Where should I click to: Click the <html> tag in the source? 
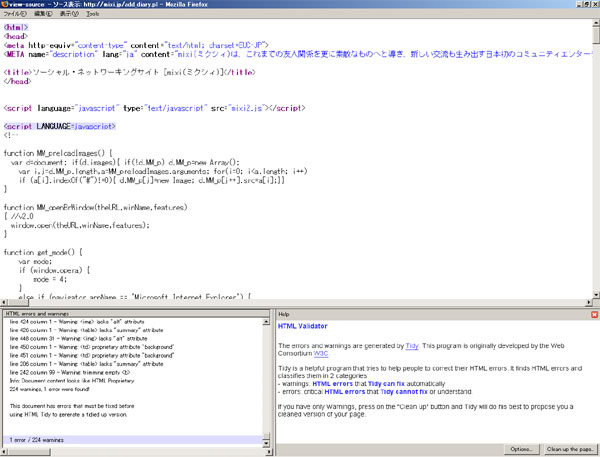16,28
